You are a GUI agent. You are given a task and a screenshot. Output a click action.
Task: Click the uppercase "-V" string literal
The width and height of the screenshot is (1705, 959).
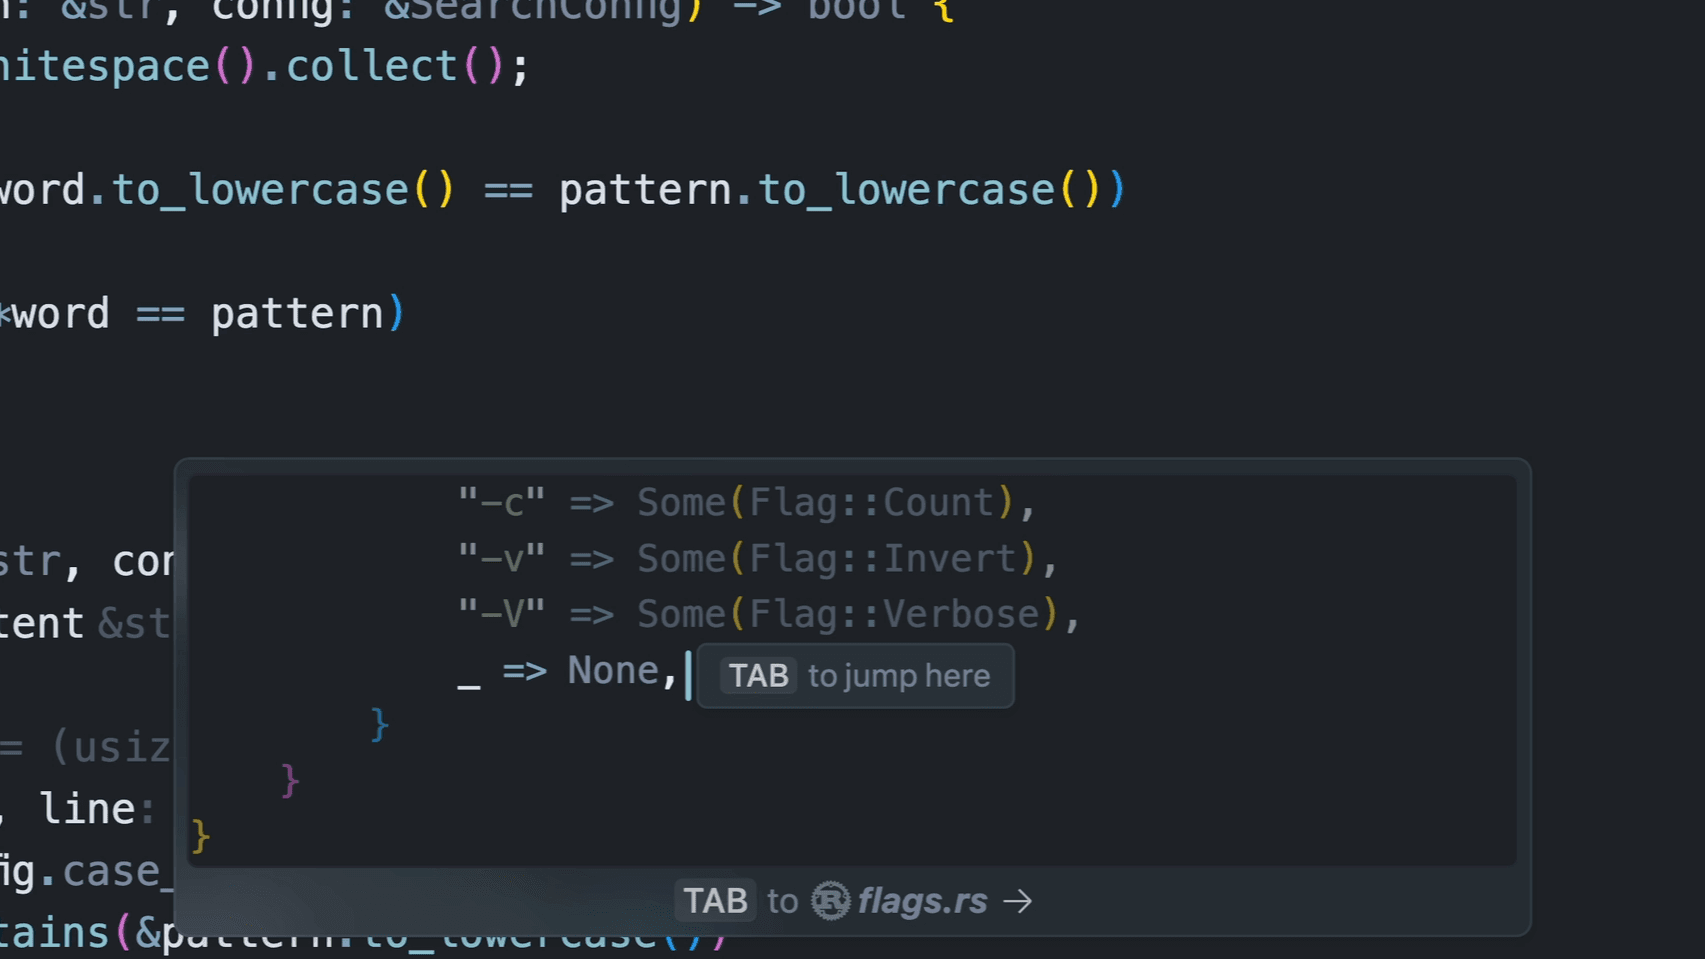501,614
